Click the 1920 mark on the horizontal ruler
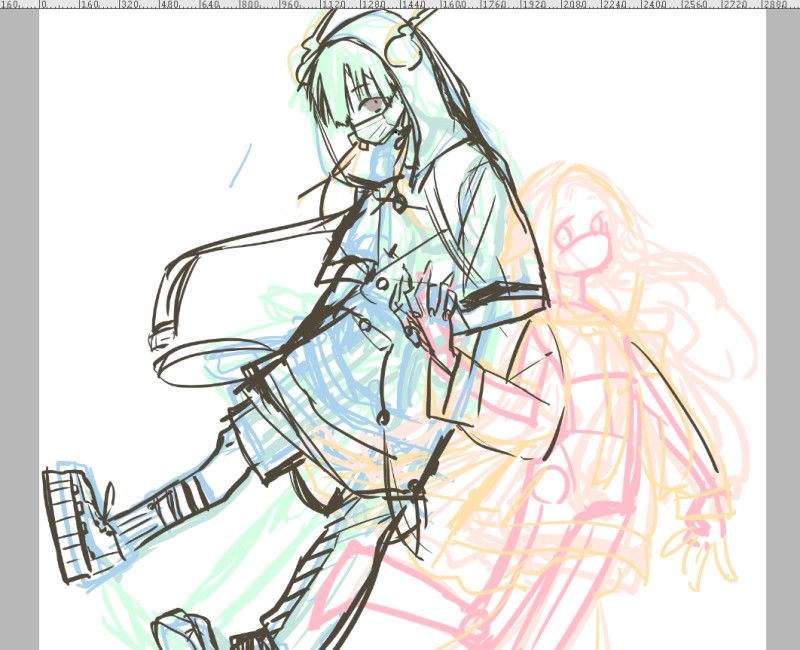The image size is (800, 650). (x=534, y=4)
